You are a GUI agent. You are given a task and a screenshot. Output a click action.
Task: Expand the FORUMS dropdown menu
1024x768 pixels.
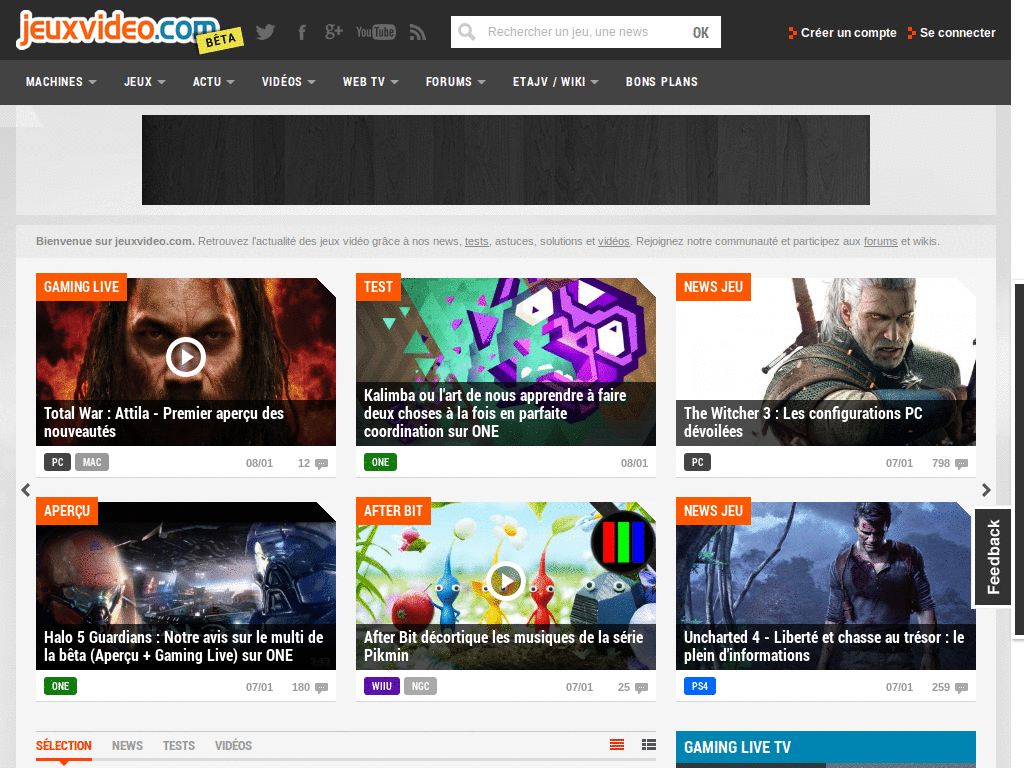pyautogui.click(x=455, y=82)
